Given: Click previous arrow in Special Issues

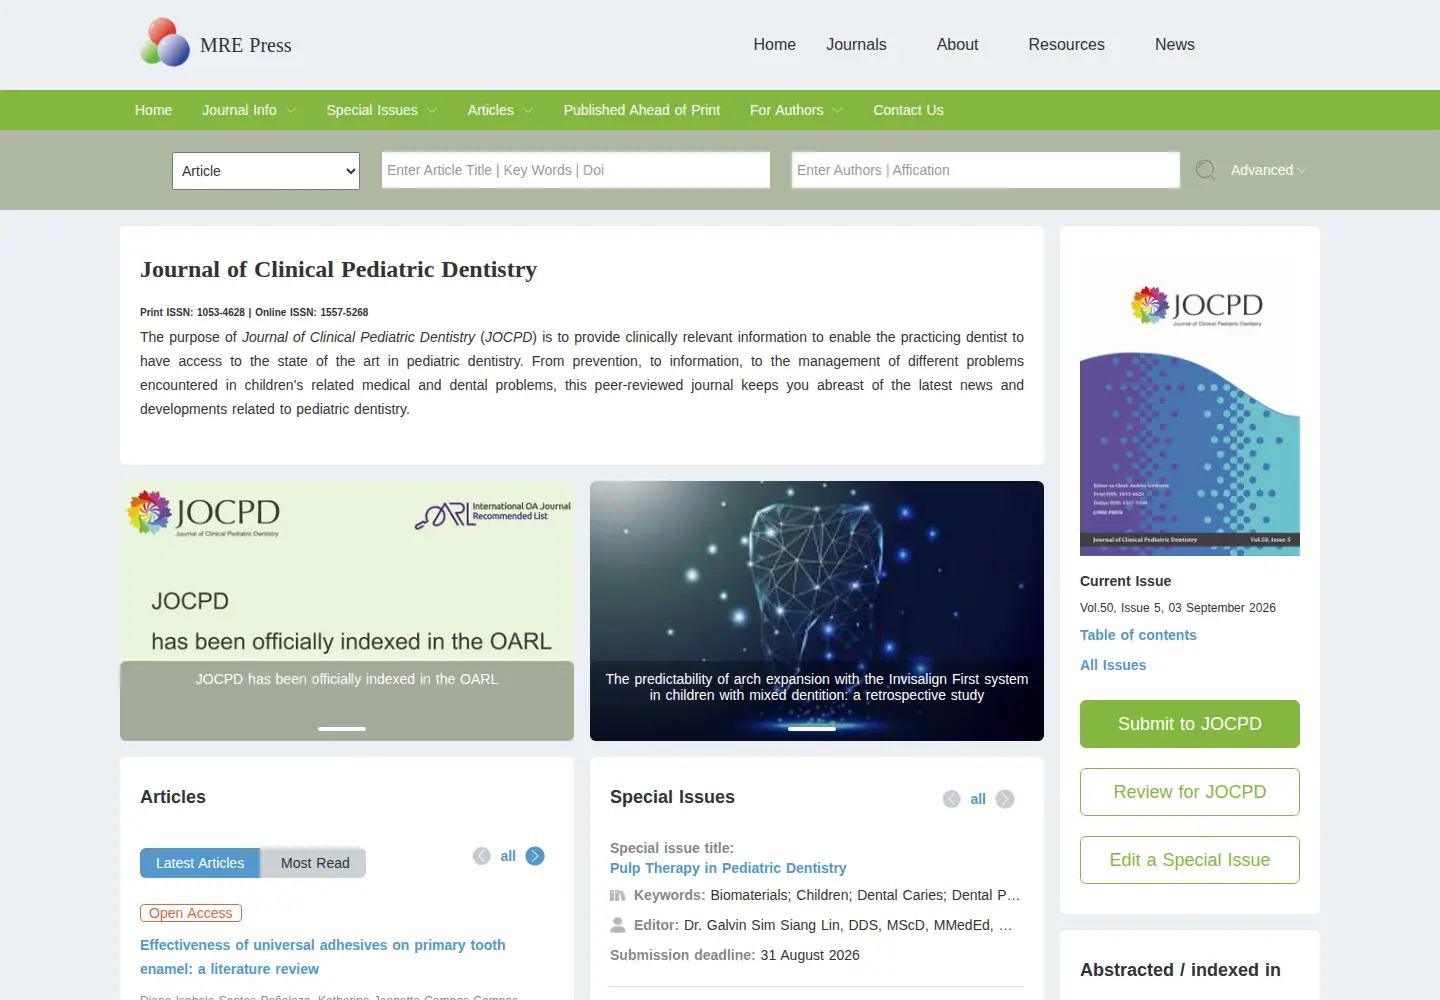Looking at the screenshot, I should click(x=952, y=799).
